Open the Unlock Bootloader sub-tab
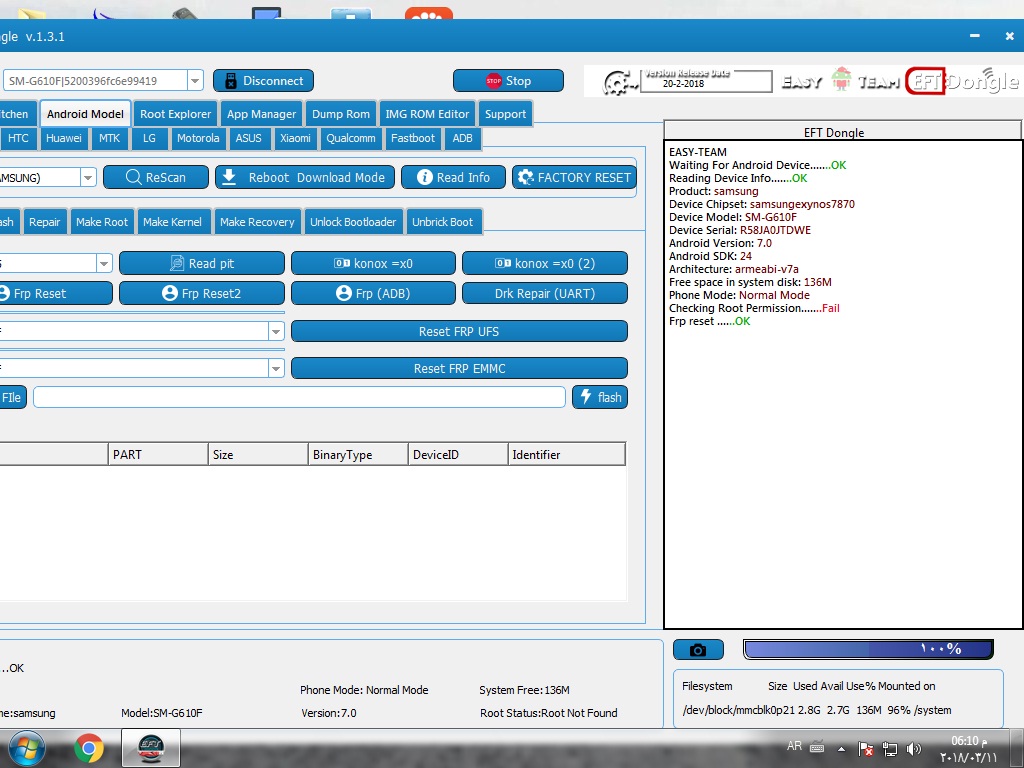1024x768 pixels. (353, 222)
